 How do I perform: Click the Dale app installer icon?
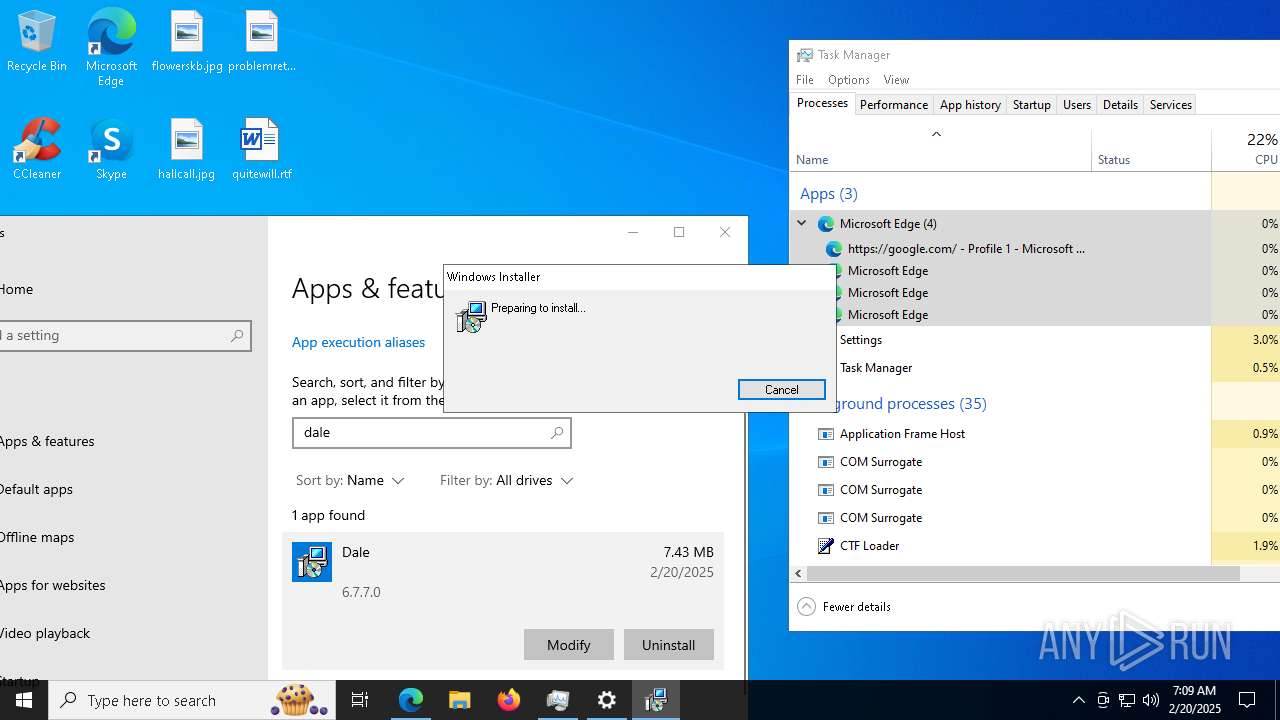[x=312, y=562]
